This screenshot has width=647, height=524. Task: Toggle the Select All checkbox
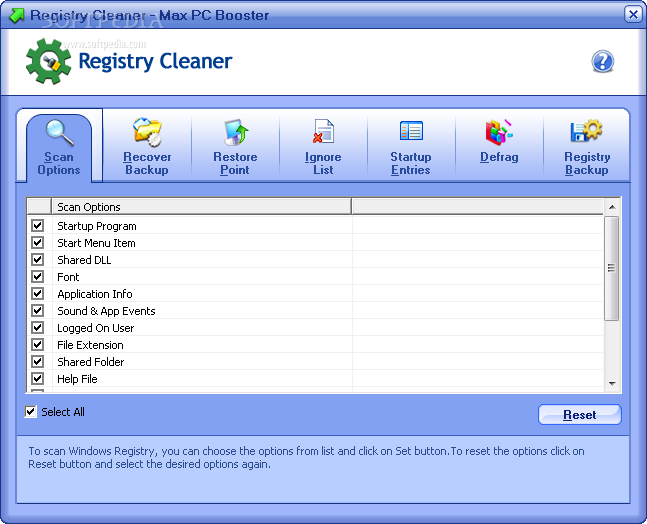coord(31,412)
